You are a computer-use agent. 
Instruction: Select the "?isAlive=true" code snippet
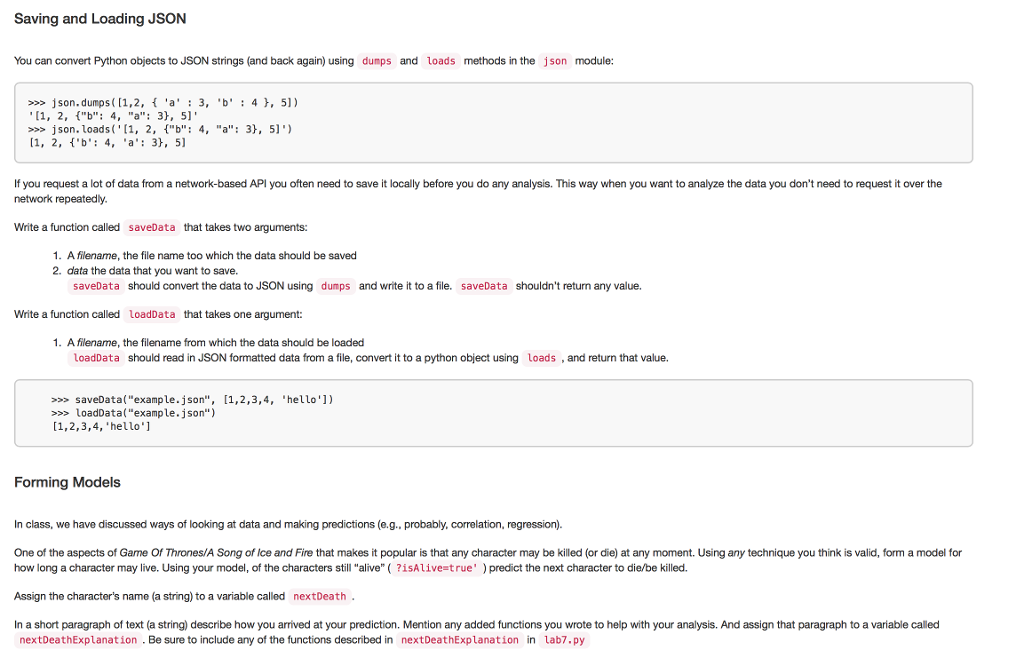(436, 568)
